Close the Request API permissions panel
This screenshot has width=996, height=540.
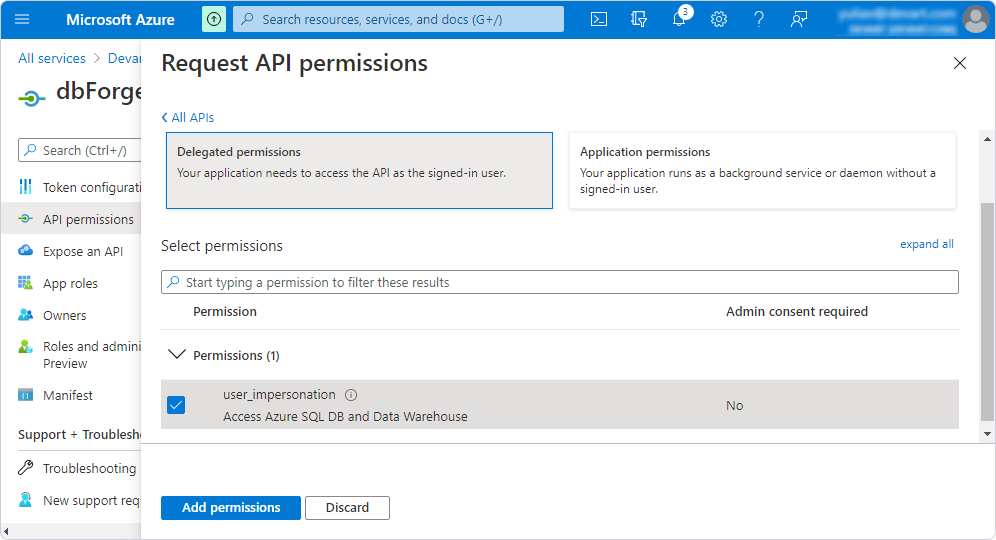tap(960, 63)
